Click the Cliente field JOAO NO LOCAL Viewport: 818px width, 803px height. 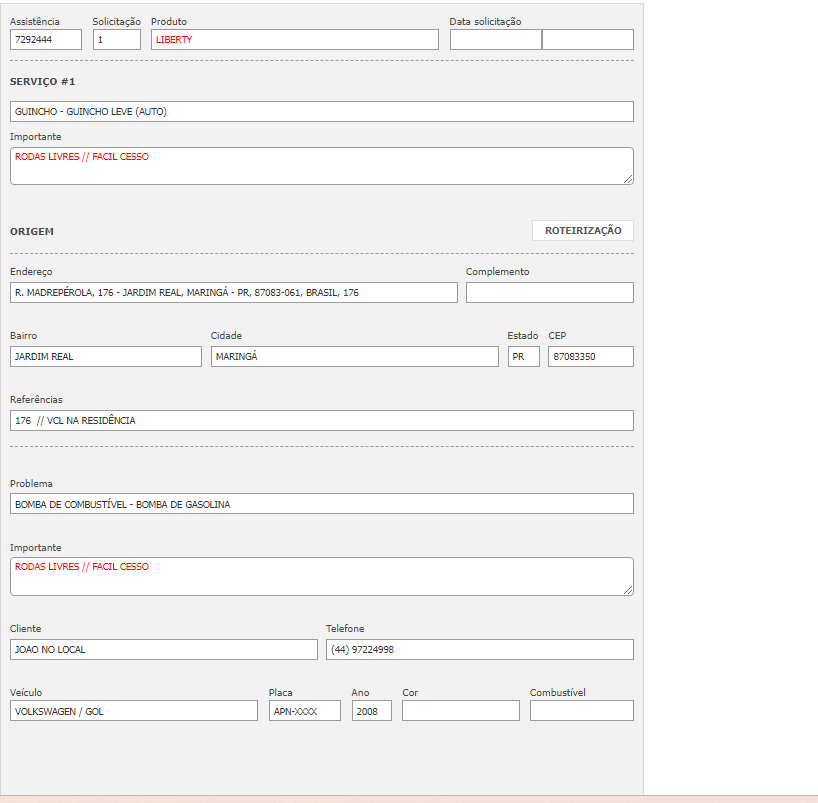click(164, 650)
